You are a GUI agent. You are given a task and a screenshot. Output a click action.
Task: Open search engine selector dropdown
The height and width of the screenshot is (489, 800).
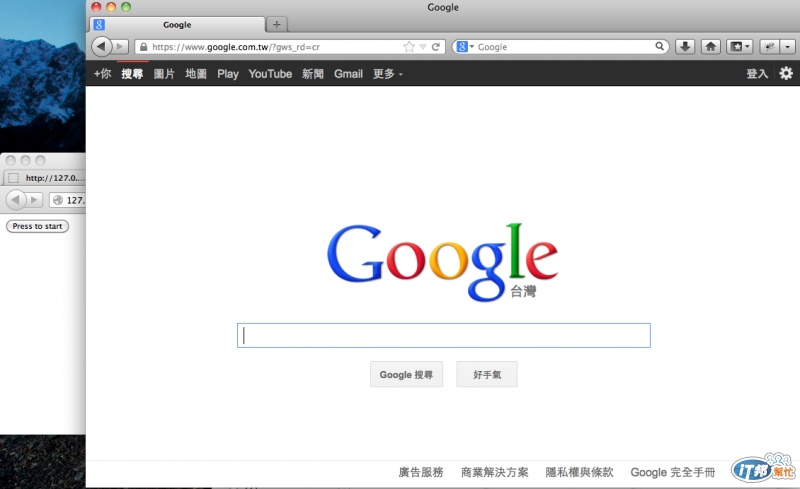[x=465, y=47]
